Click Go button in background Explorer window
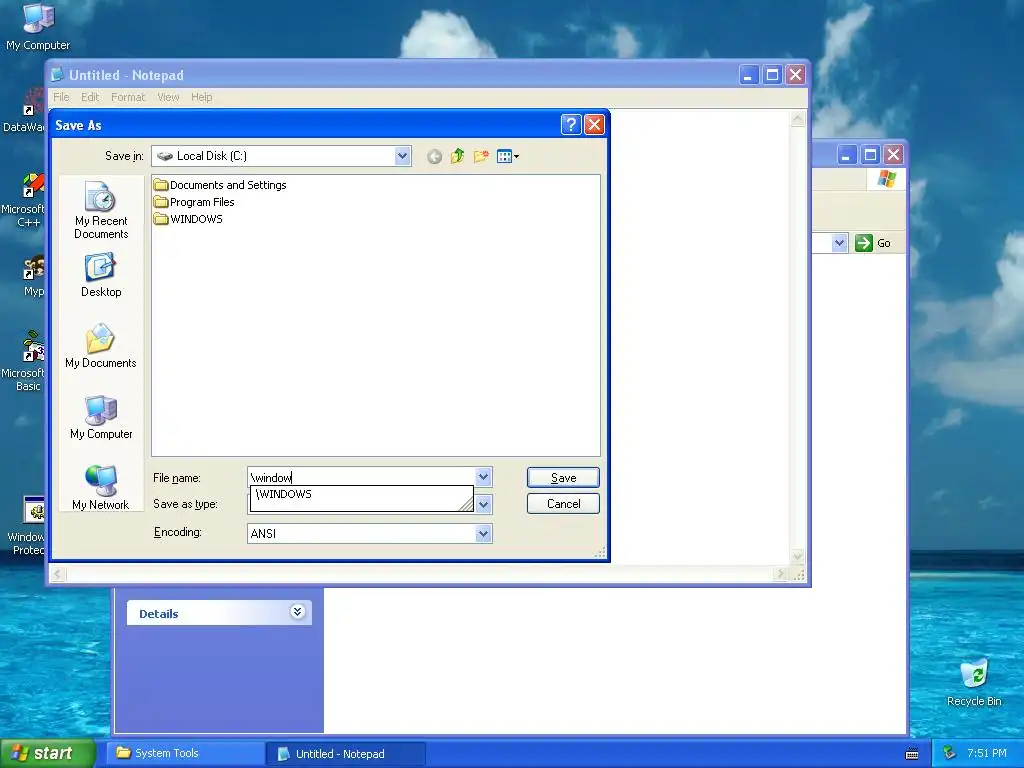 click(x=873, y=243)
